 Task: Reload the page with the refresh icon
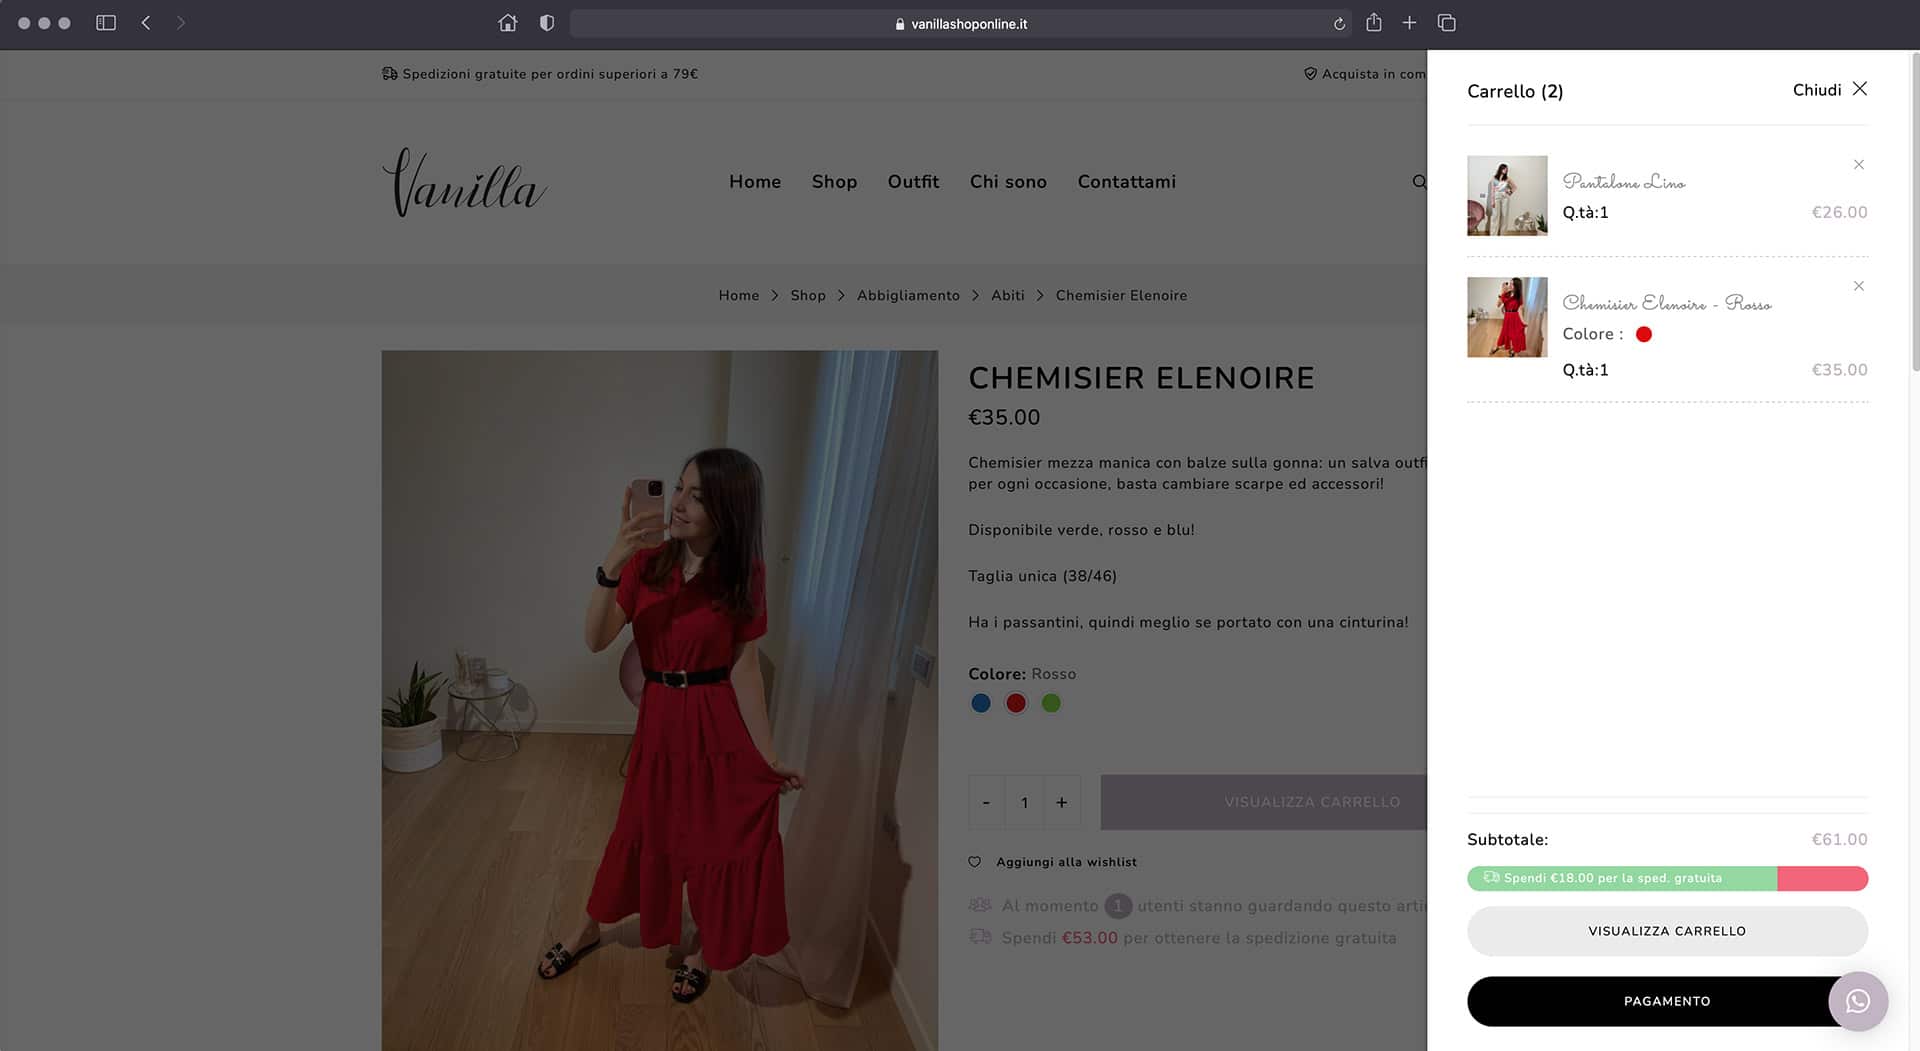click(x=1339, y=24)
